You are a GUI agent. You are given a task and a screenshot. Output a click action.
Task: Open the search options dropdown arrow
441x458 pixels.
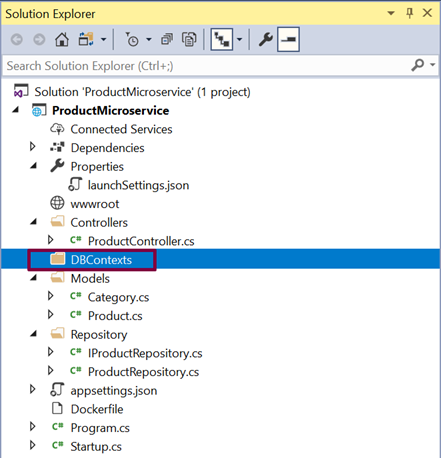[x=433, y=65]
